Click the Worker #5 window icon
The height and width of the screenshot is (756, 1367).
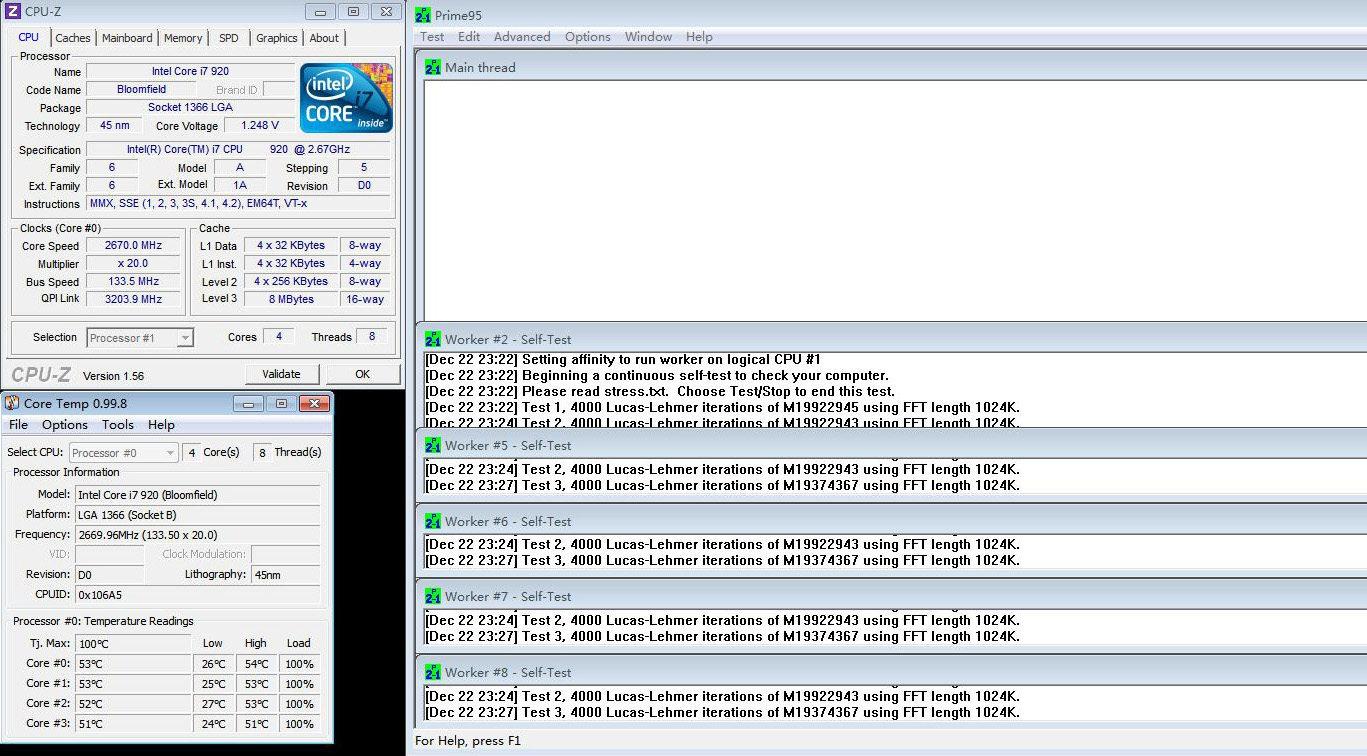(x=433, y=445)
